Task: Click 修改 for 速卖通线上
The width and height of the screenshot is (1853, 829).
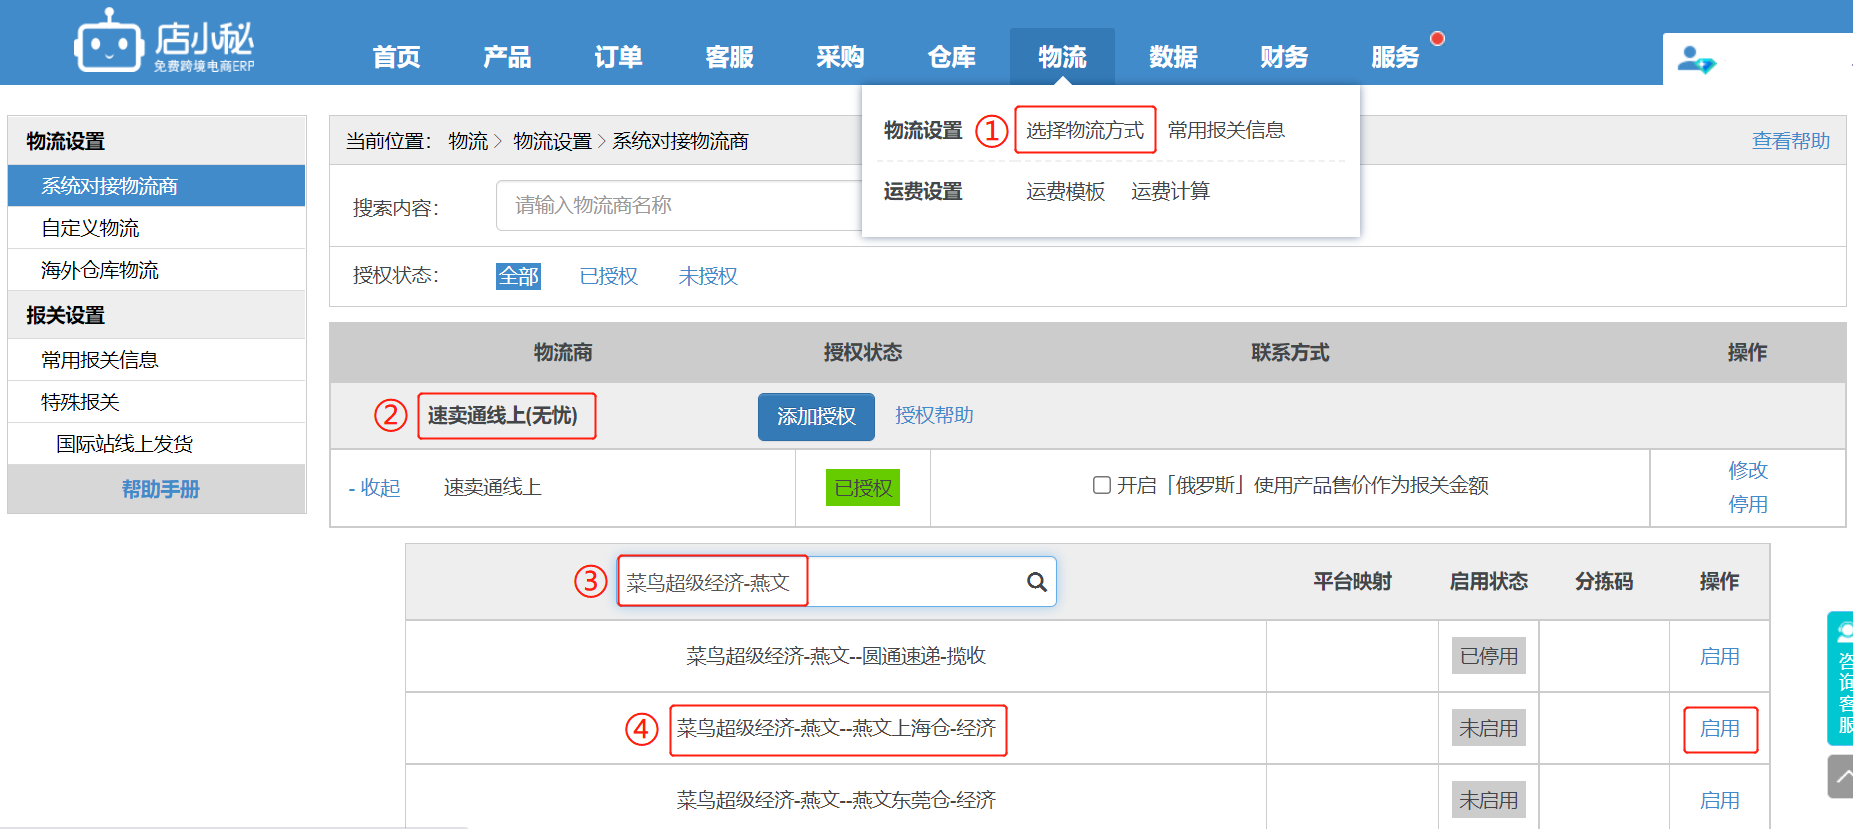Action: (1748, 470)
